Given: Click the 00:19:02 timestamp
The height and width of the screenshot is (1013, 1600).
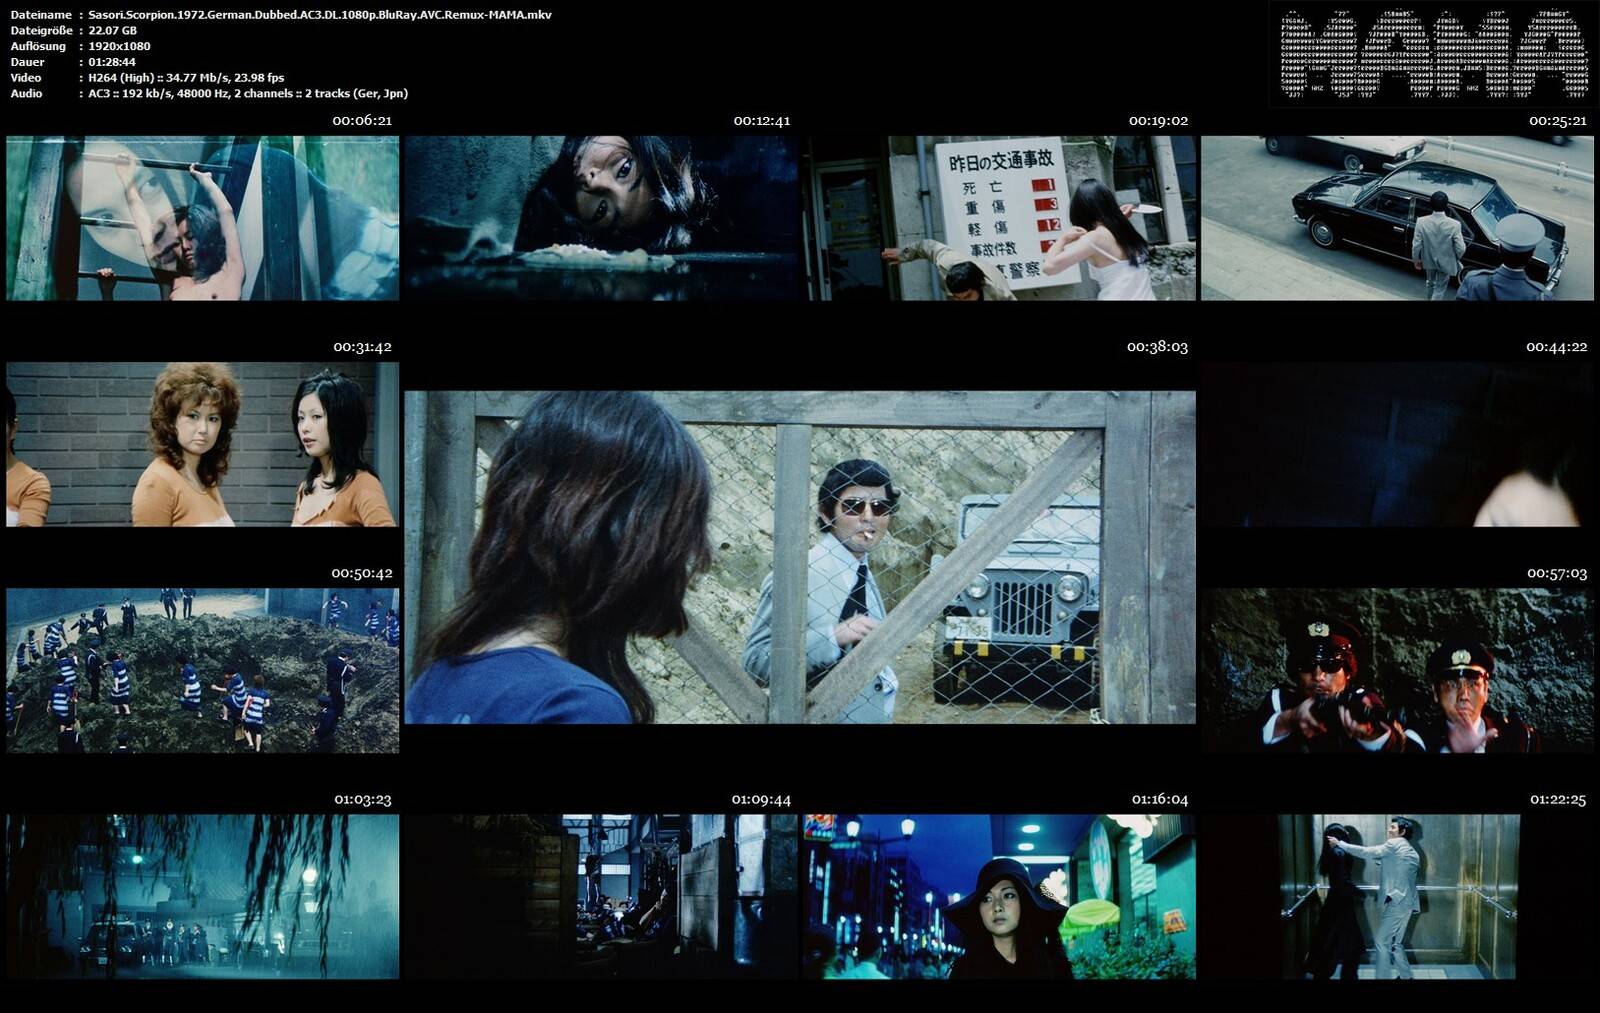Looking at the screenshot, I should click(x=1159, y=121).
